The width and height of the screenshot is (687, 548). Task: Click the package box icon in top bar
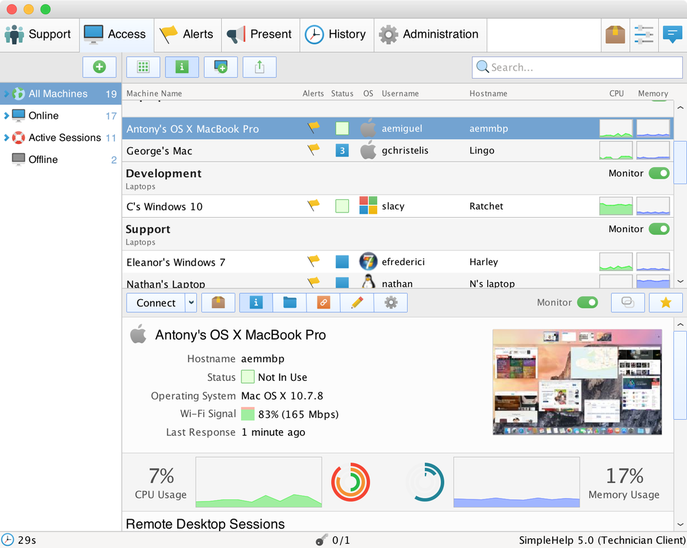pyautogui.click(x=615, y=35)
